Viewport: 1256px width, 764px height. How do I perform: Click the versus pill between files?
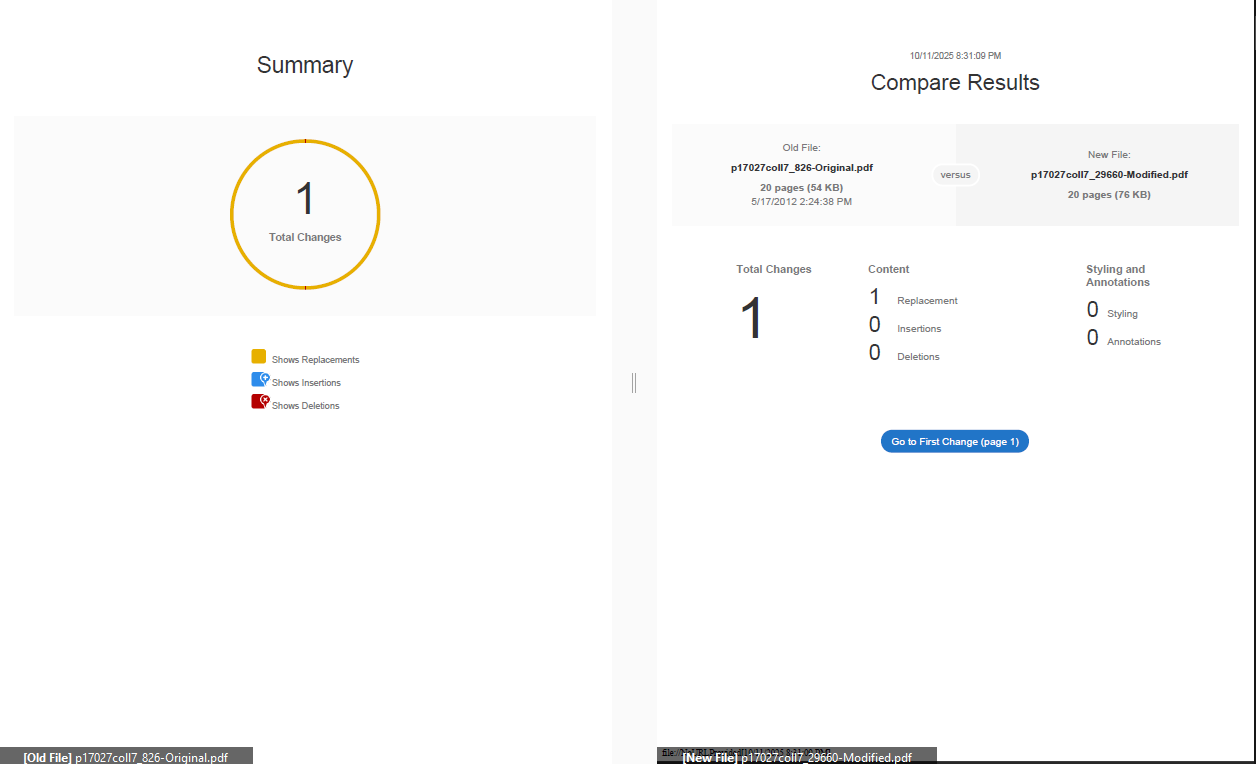pos(955,175)
